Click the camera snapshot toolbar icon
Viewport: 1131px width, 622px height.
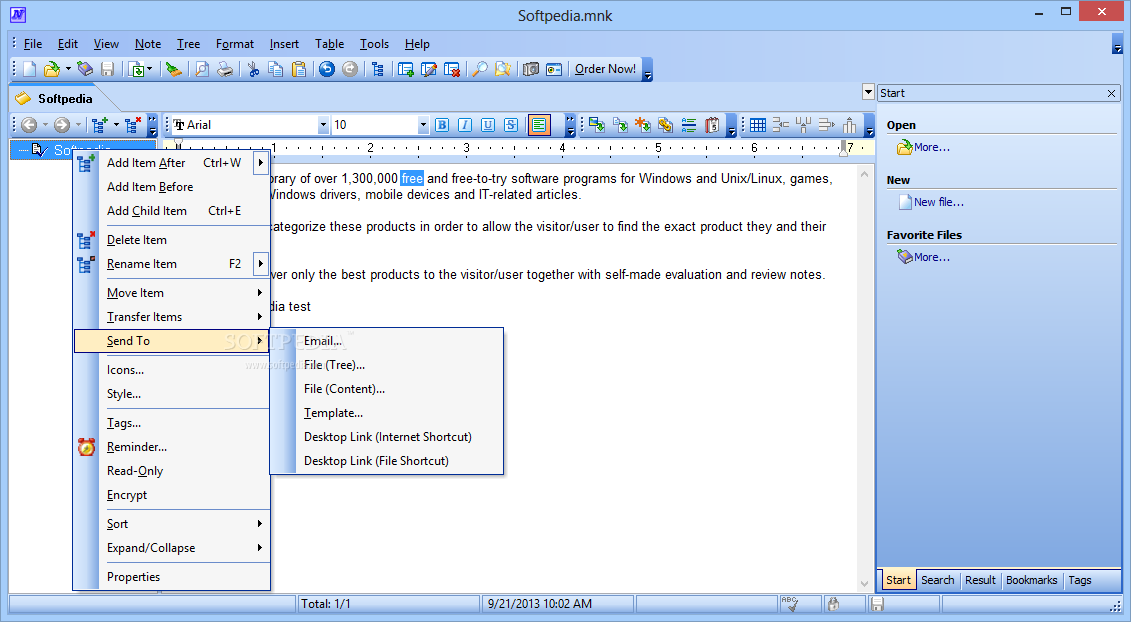click(x=532, y=69)
